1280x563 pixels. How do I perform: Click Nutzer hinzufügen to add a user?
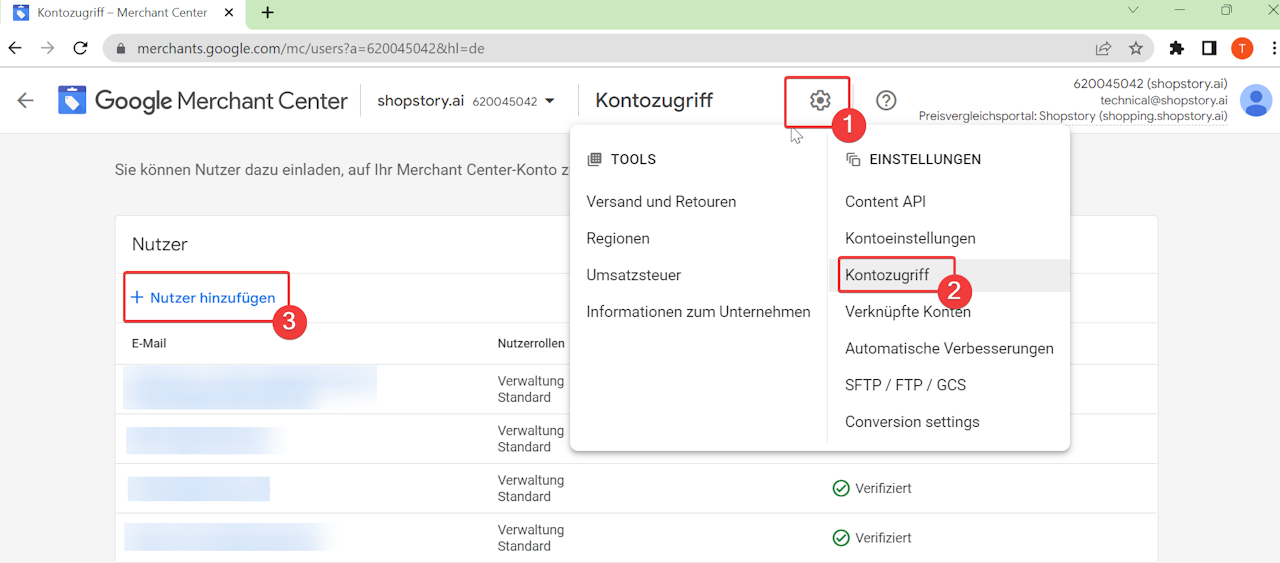203,298
